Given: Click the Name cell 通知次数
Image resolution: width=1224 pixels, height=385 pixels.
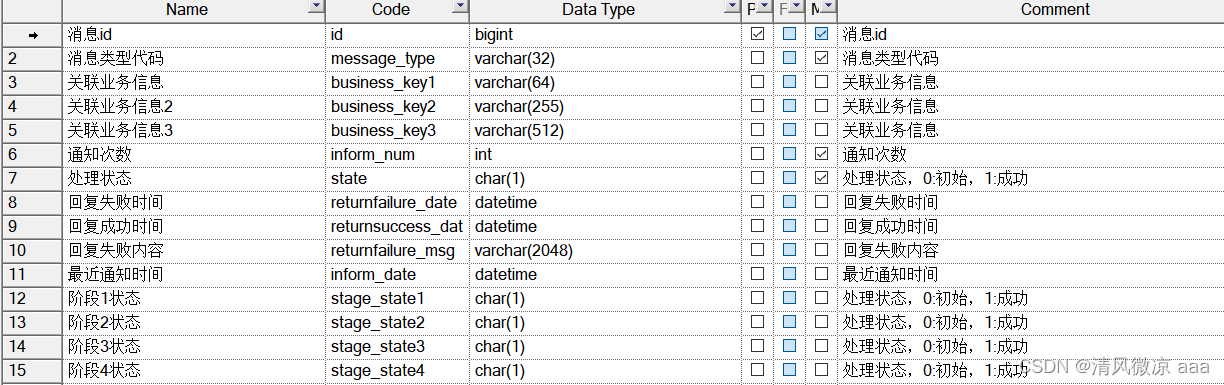Looking at the screenshot, I should coord(194,154).
